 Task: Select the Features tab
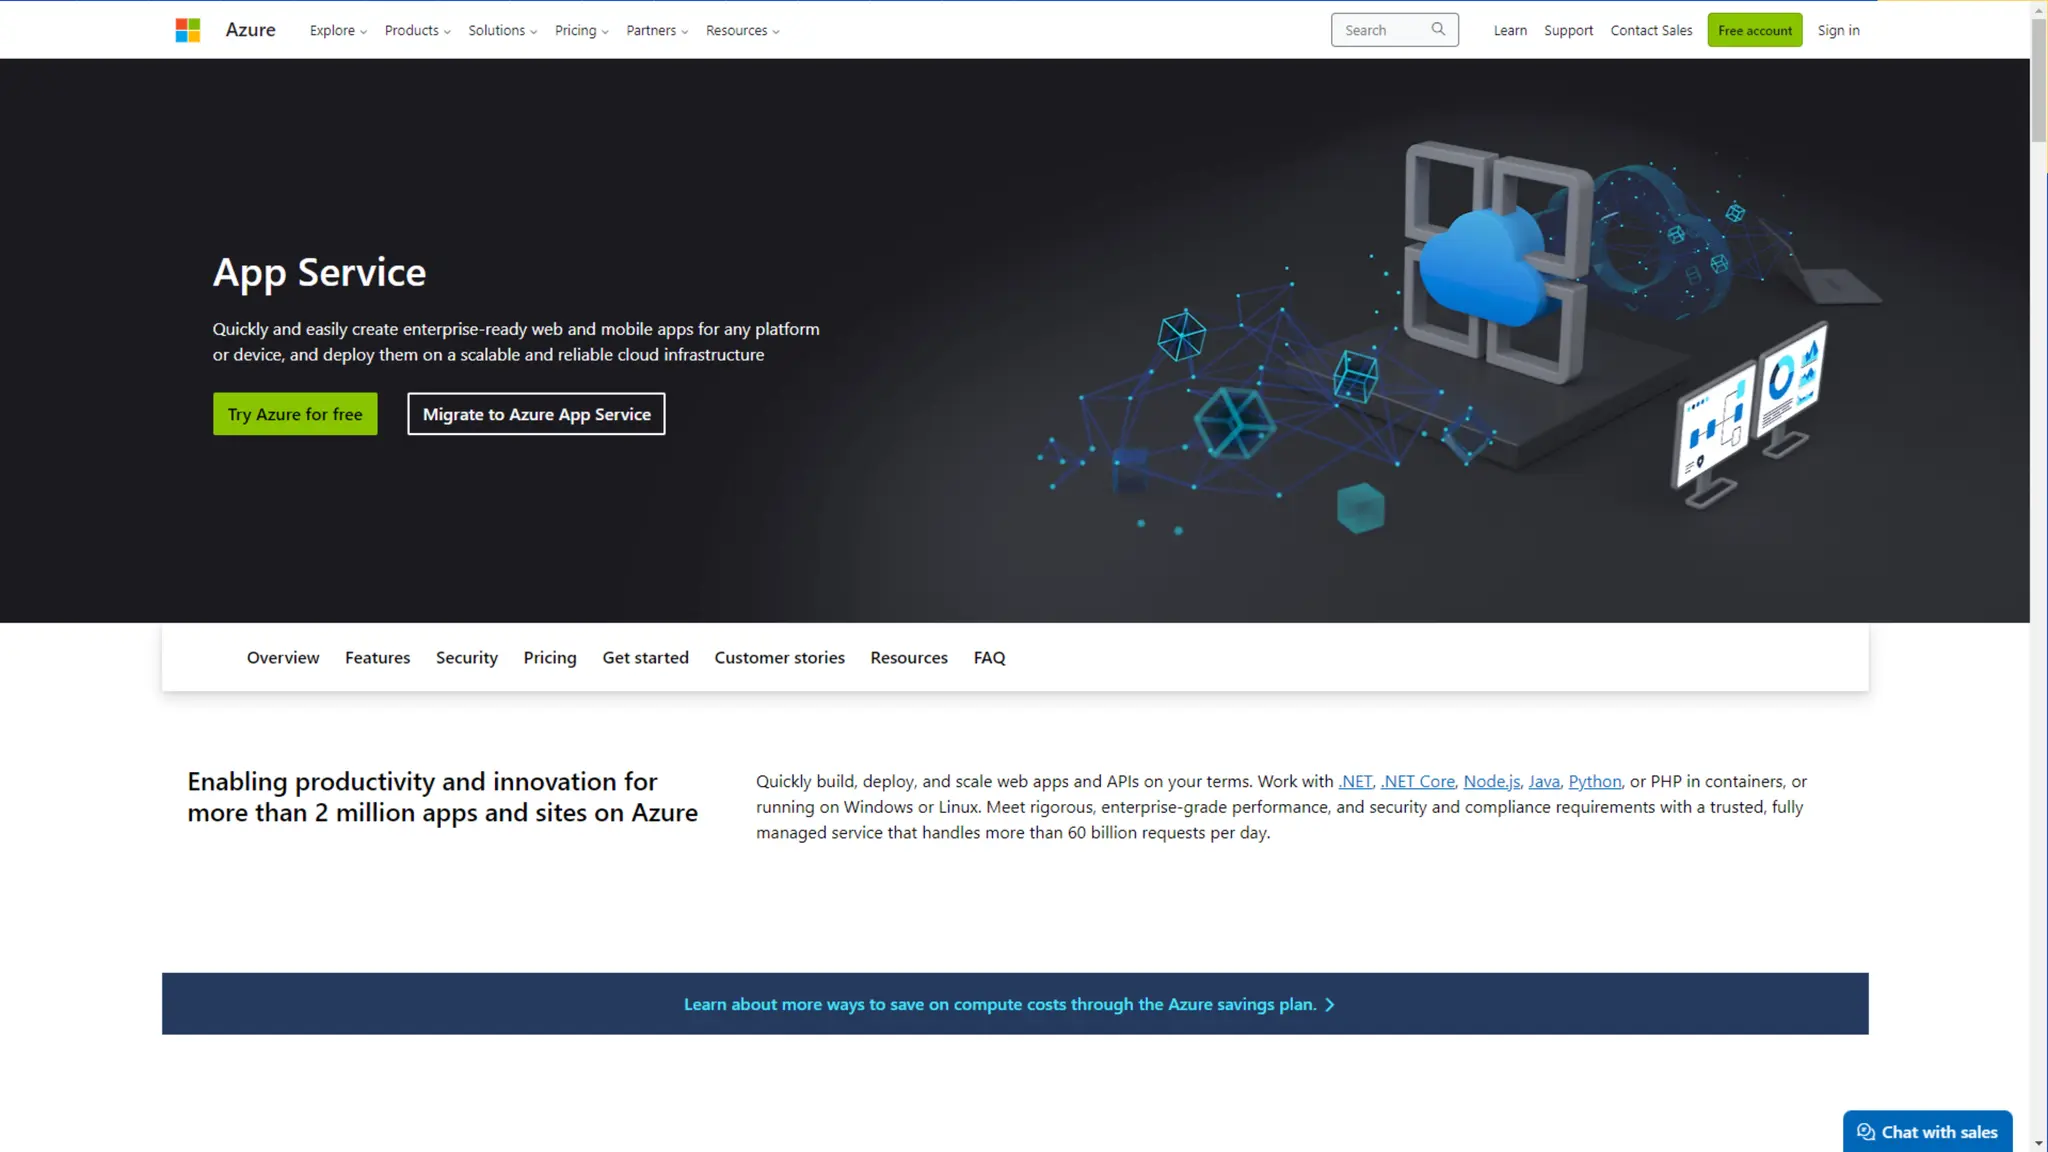click(377, 658)
